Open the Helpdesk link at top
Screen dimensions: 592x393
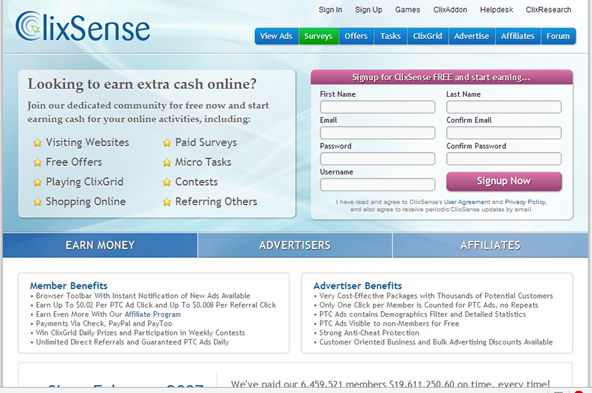tap(496, 10)
